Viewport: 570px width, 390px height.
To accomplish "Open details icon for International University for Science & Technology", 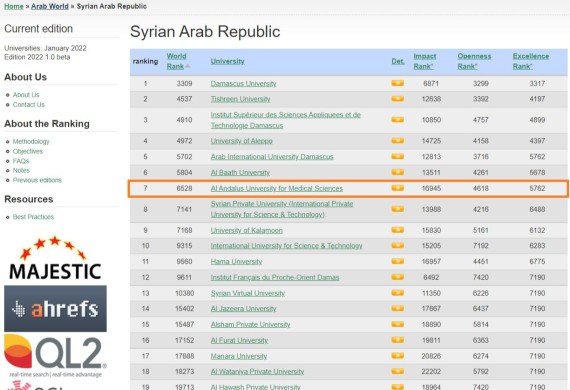I will (x=397, y=246).
